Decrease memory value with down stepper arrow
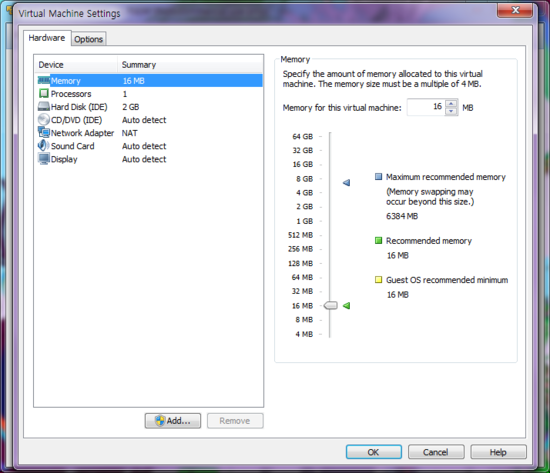The image size is (550, 473). click(451, 111)
